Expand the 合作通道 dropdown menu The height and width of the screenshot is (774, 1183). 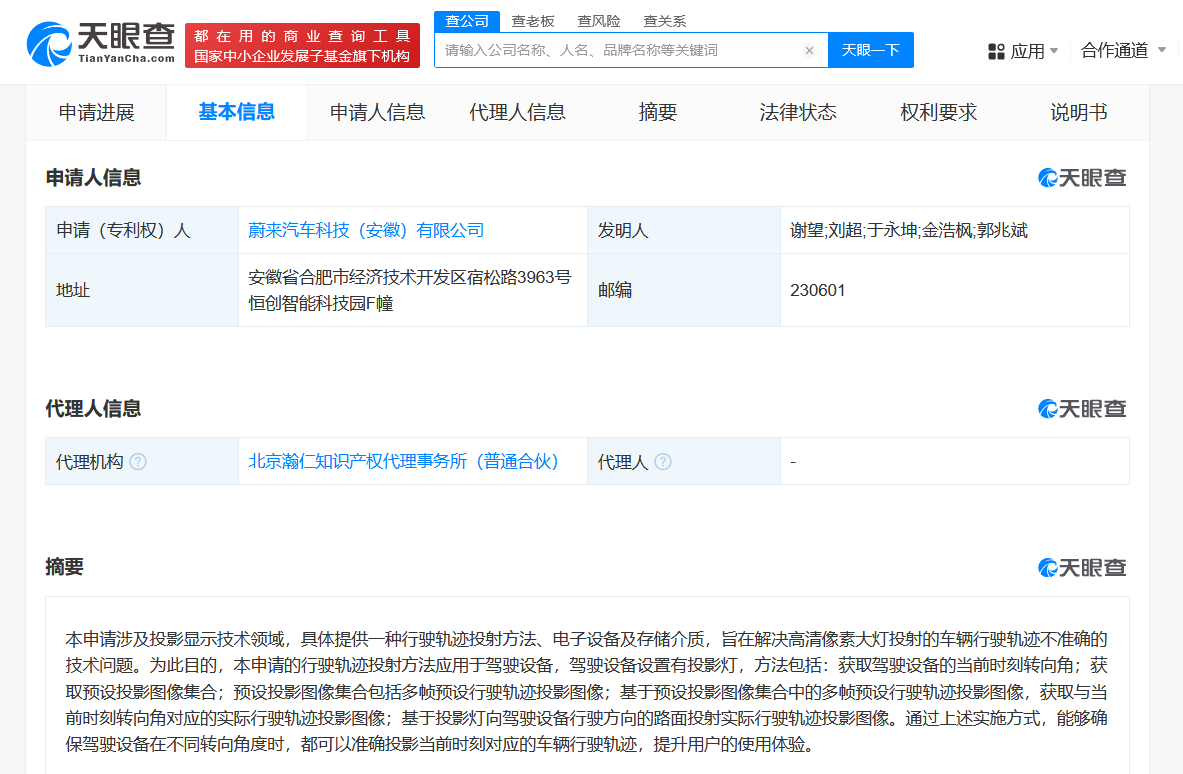pos(1123,50)
